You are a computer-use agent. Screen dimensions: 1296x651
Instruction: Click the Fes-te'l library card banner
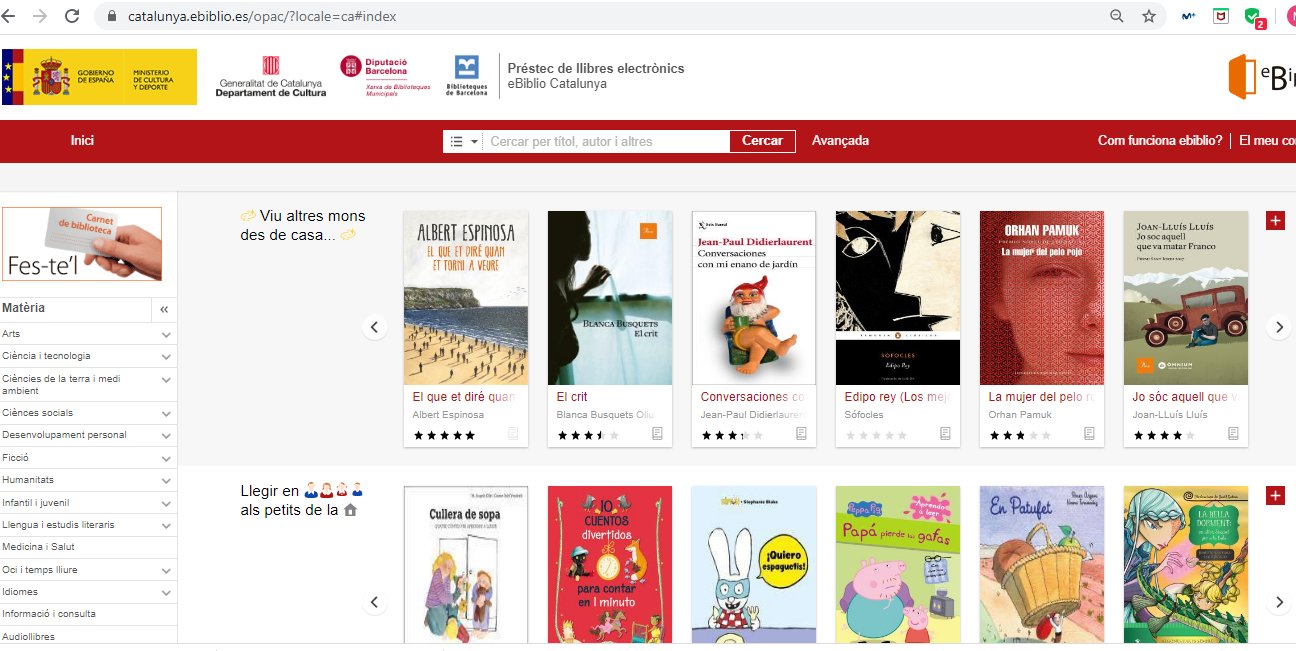pyautogui.click(x=82, y=244)
